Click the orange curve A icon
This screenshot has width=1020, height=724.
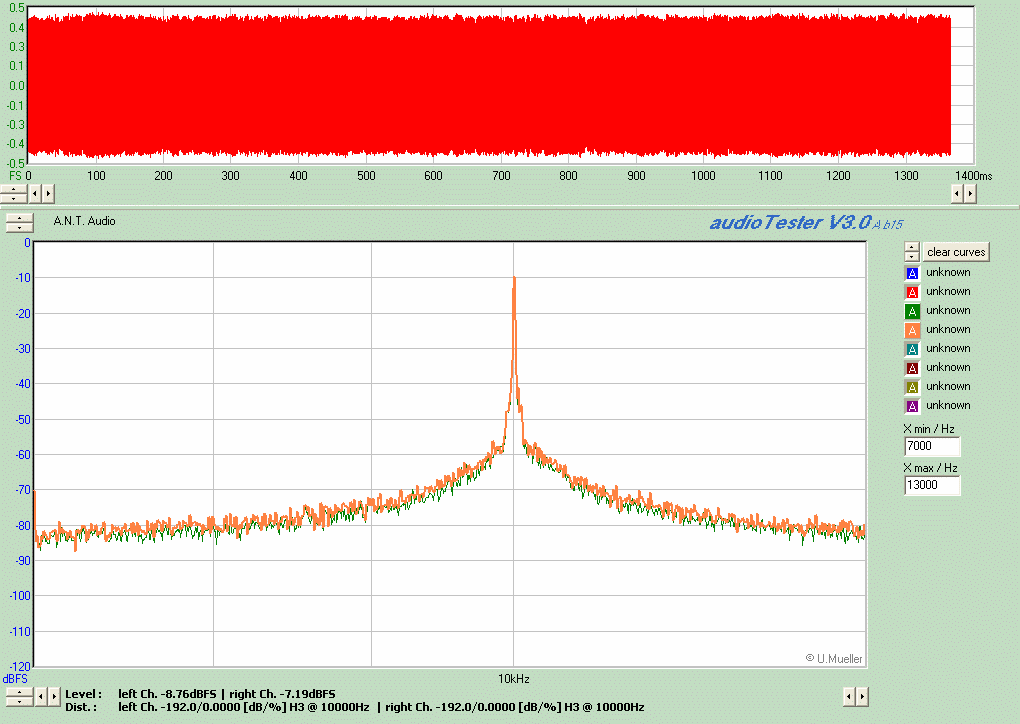click(x=911, y=330)
